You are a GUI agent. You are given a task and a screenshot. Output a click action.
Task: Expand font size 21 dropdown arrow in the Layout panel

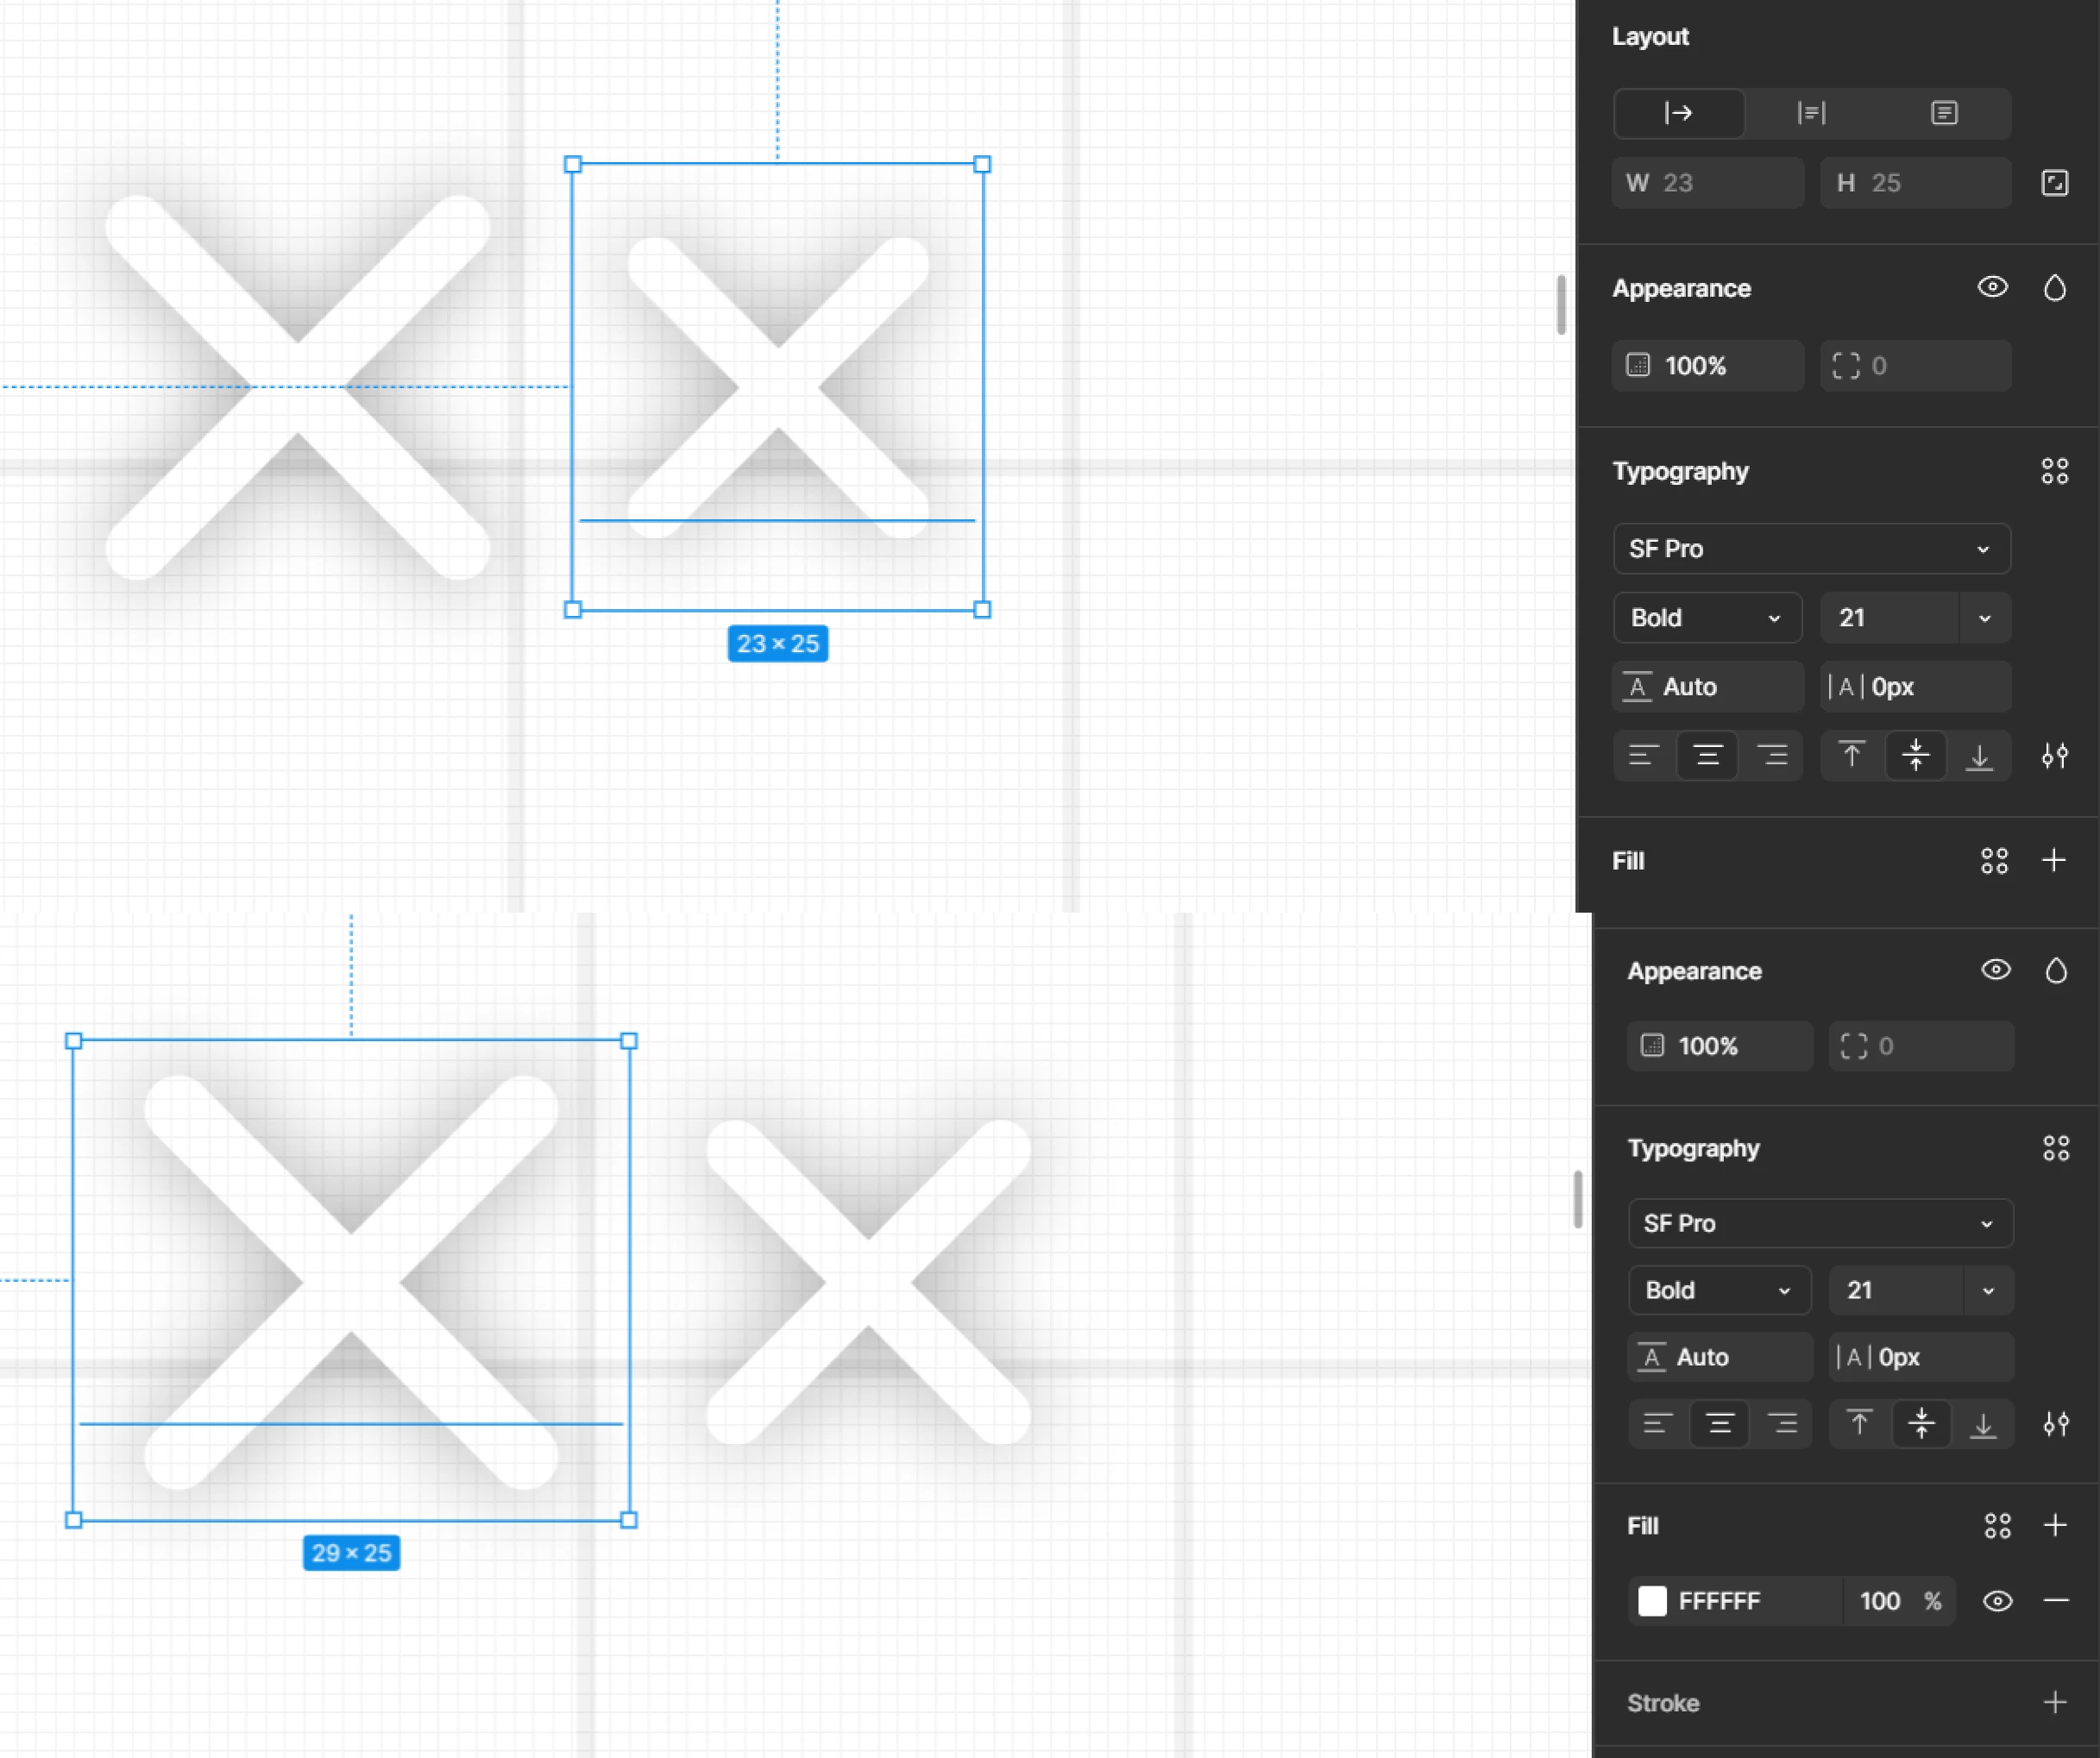(1984, 618)
